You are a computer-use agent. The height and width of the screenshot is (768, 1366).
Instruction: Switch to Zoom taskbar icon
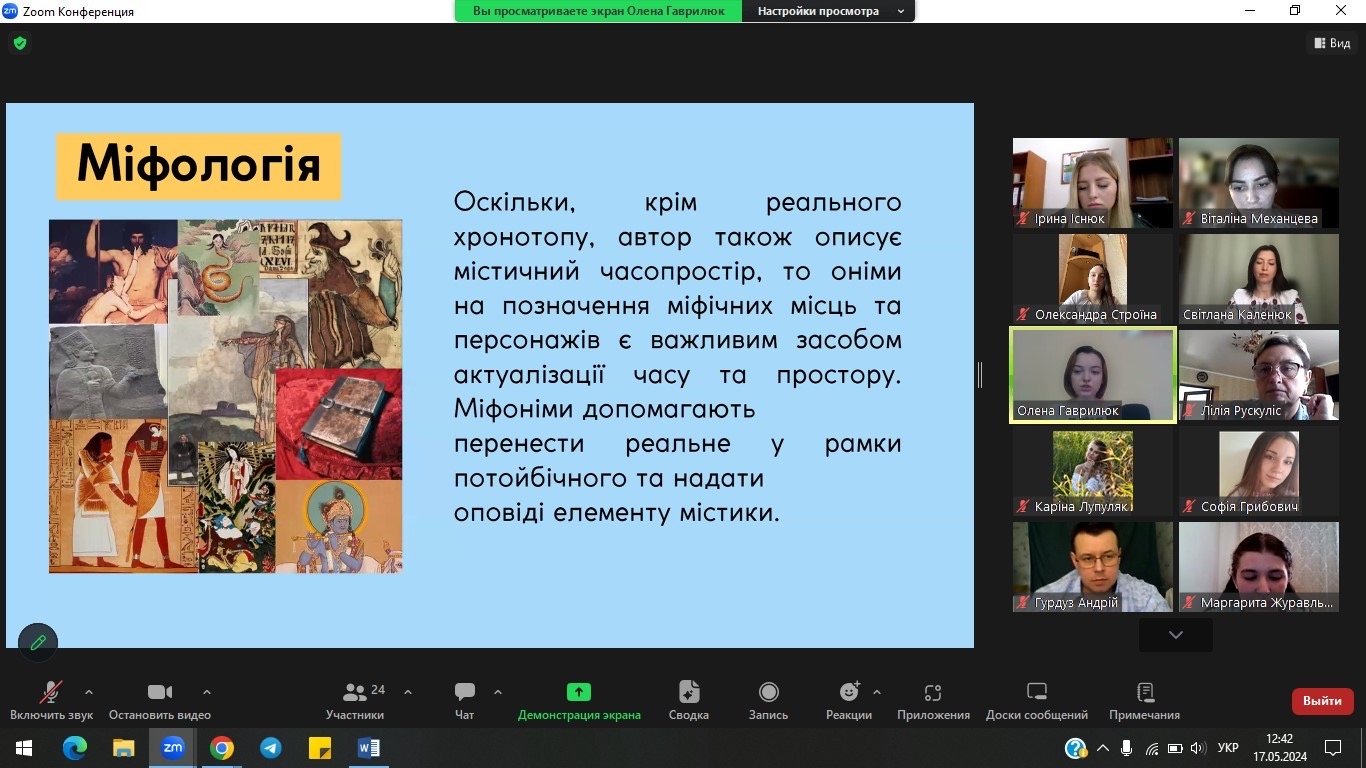coord(173,748)
